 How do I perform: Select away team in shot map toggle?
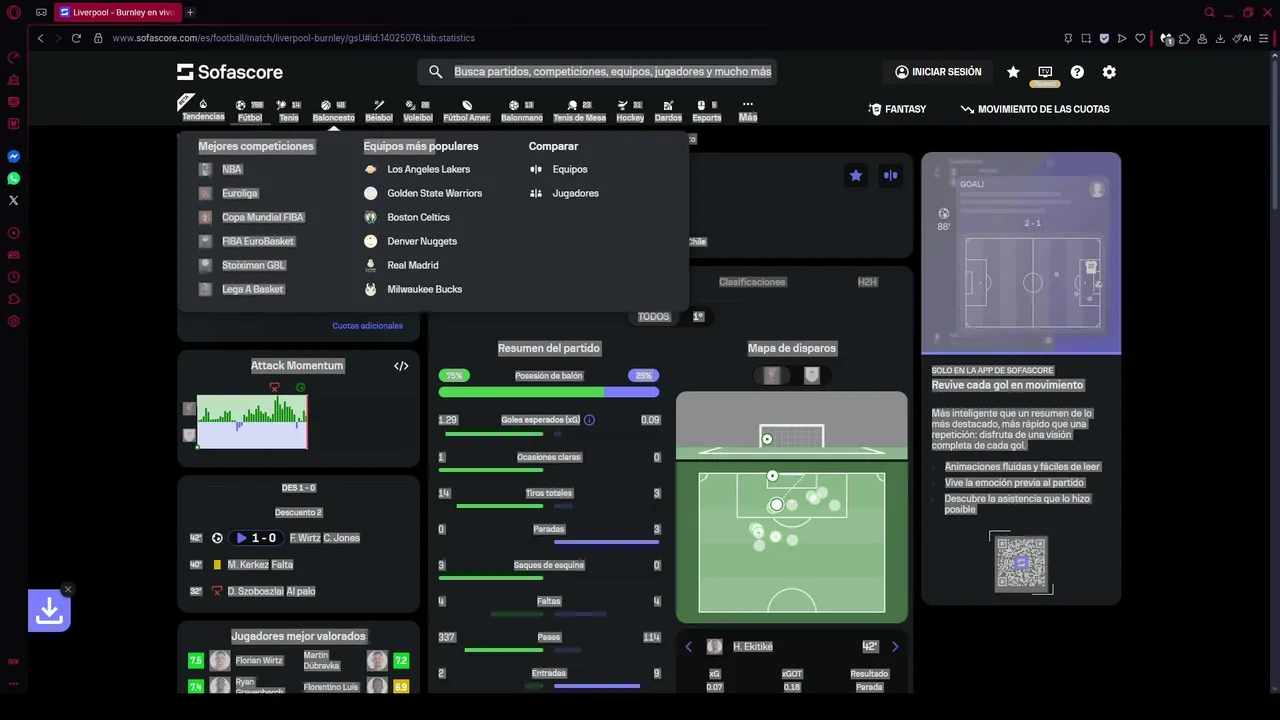[x=812, y=376]
